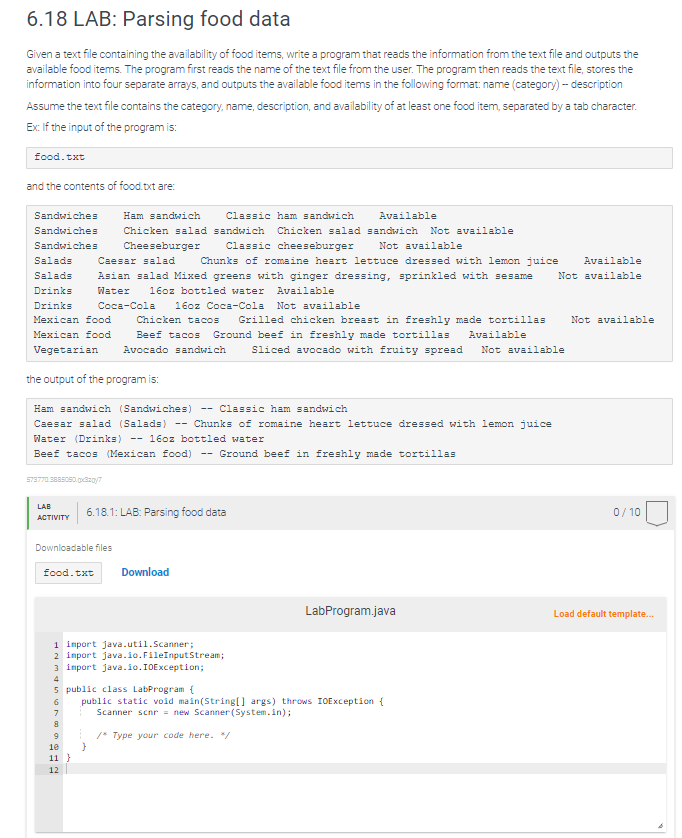Click the 'Beef tacos (Mexican food)' output line

(x=244, y=454)
